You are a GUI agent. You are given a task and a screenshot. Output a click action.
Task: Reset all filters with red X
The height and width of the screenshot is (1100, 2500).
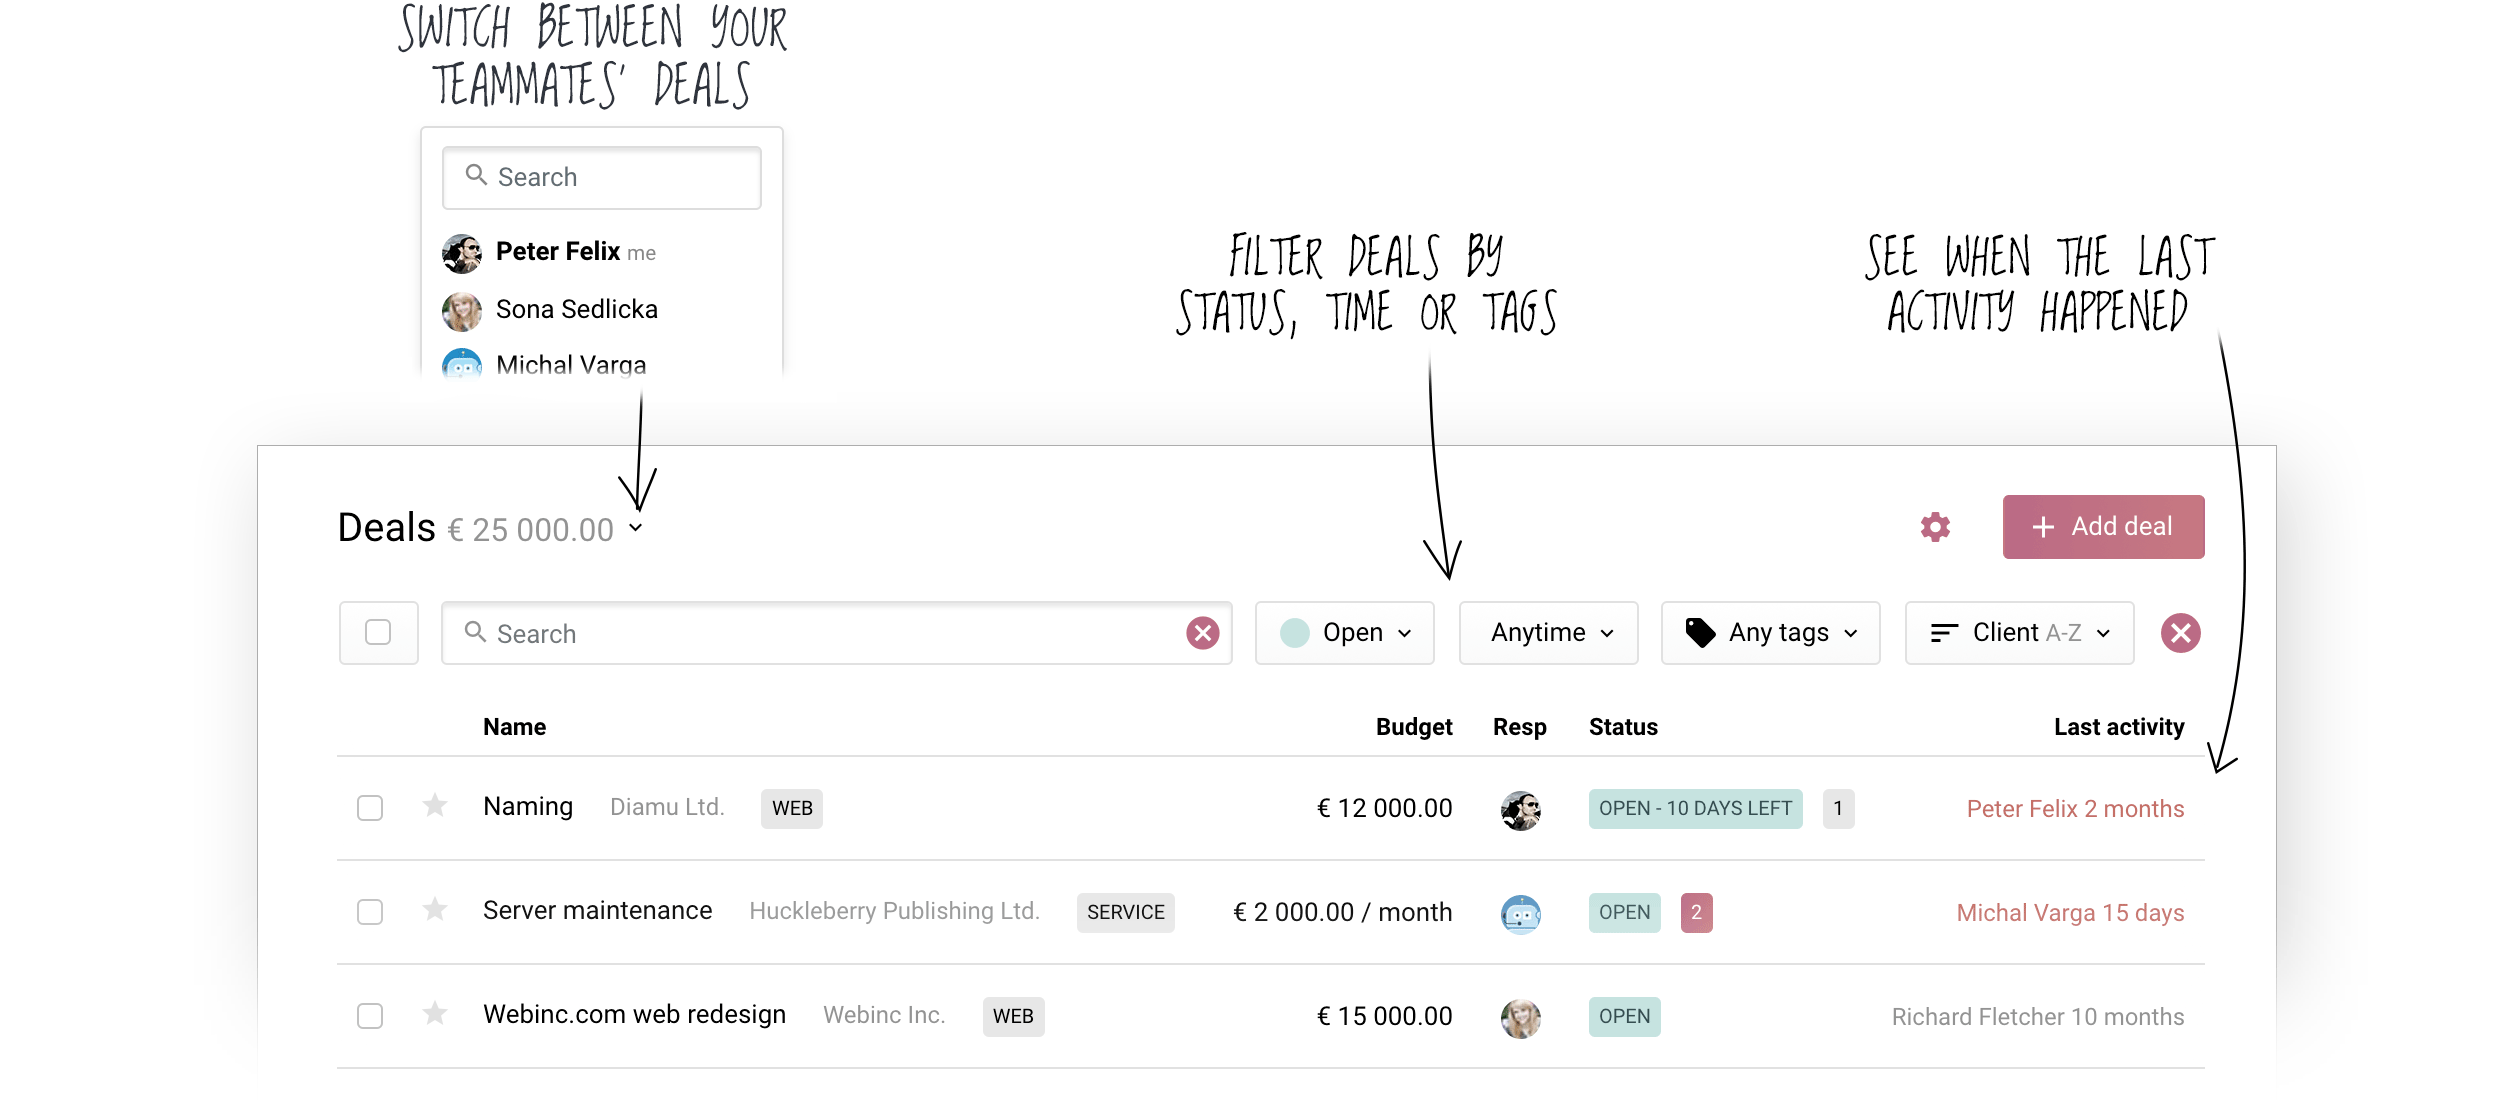[2181, 633]
